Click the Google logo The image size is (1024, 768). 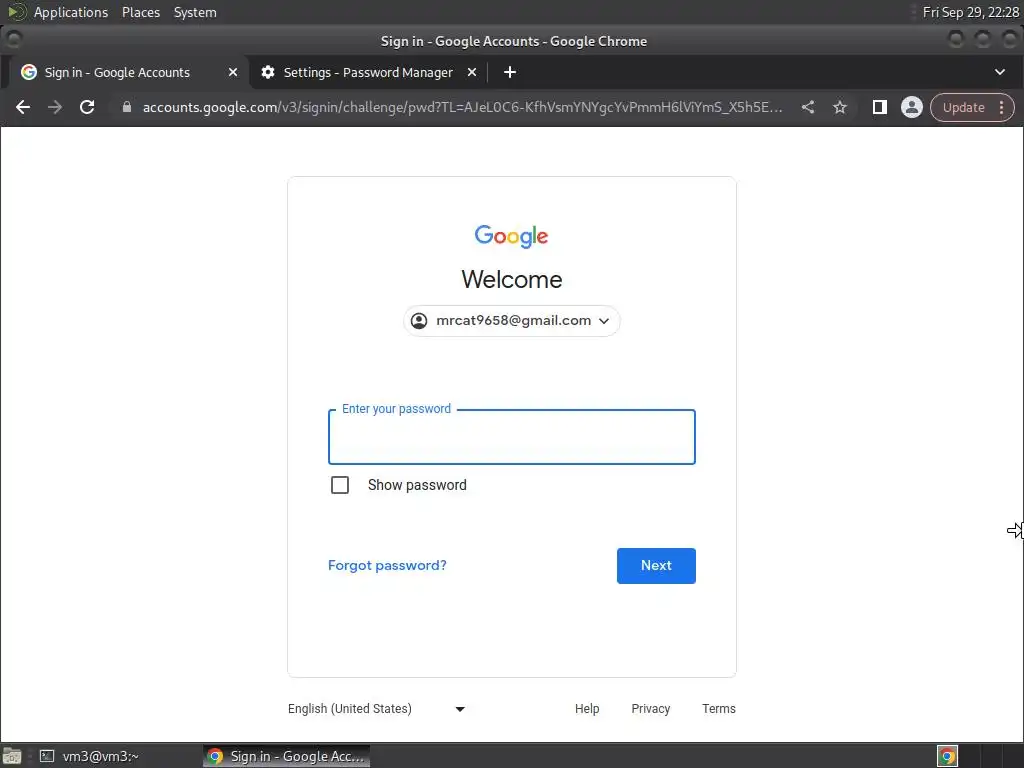[x=511, y=236]
